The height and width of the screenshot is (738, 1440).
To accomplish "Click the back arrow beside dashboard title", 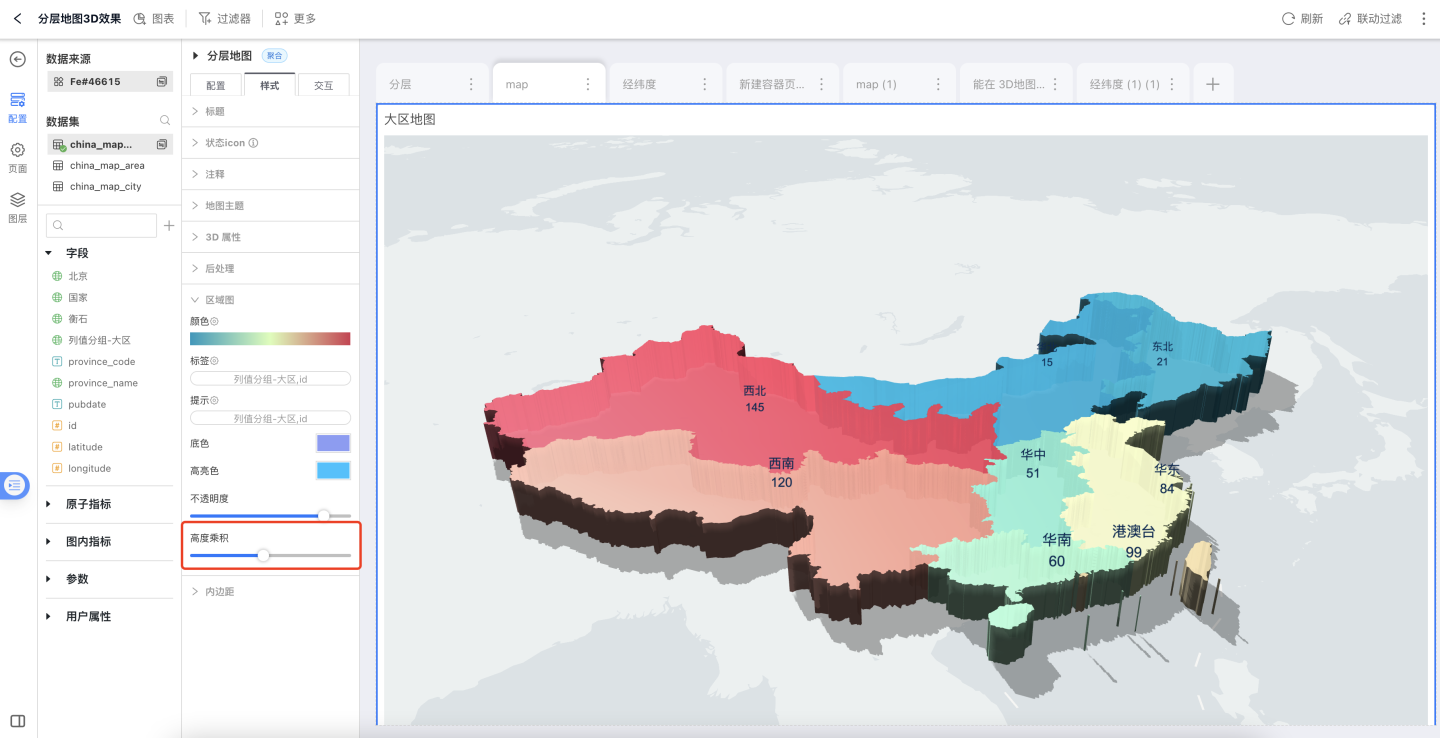I will pyautogui.click(x=17, y=19).
